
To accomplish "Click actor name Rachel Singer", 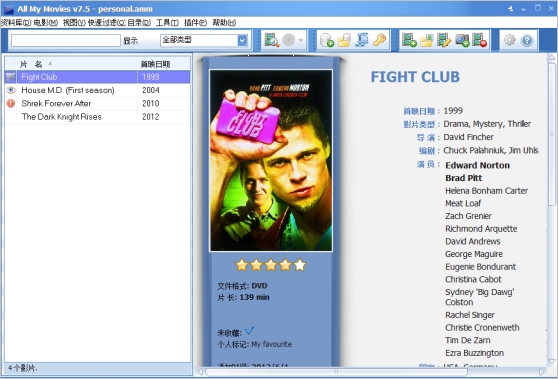I will click(470, 315).
